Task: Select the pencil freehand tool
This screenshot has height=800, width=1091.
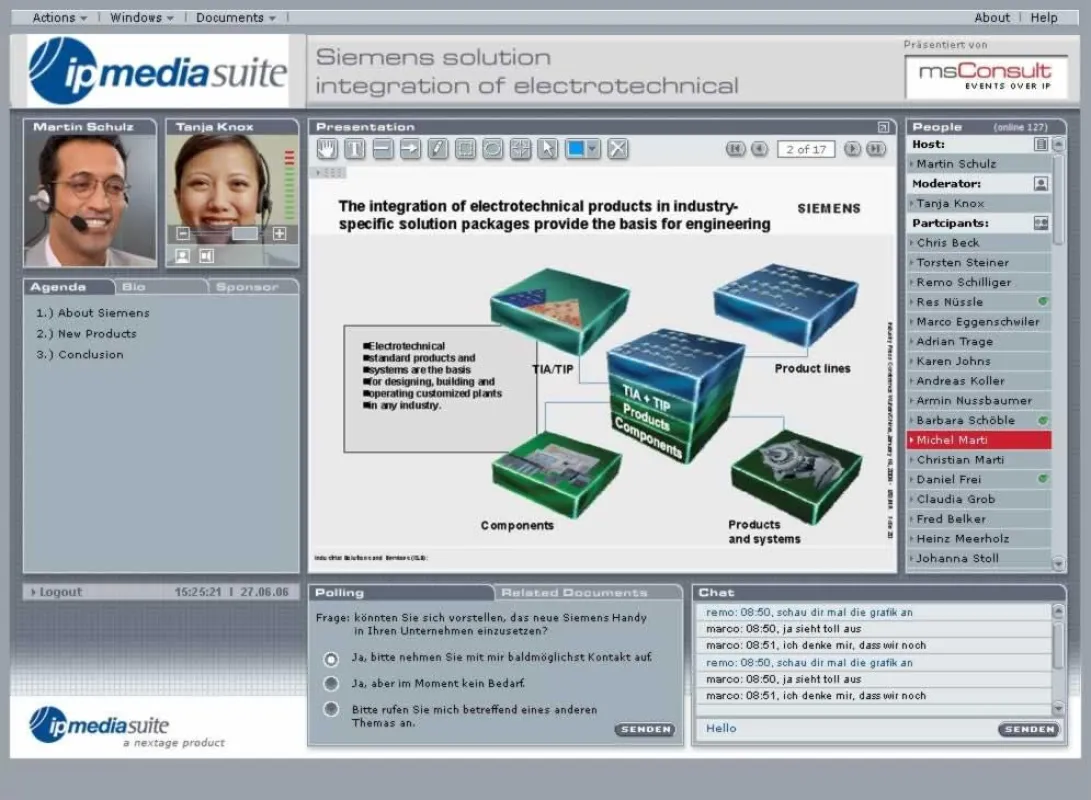Action: (x=438, y=149)
